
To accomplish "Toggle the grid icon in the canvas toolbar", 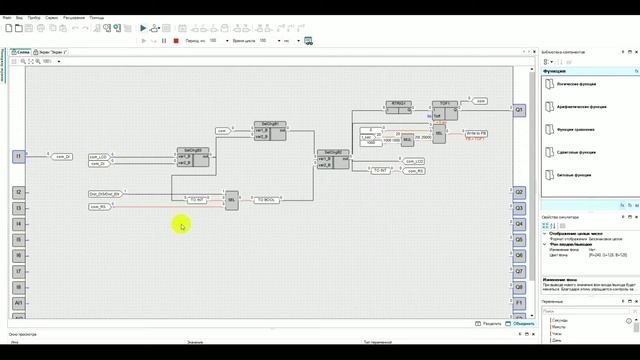I will pyautogui.click(x=14, y=61).
